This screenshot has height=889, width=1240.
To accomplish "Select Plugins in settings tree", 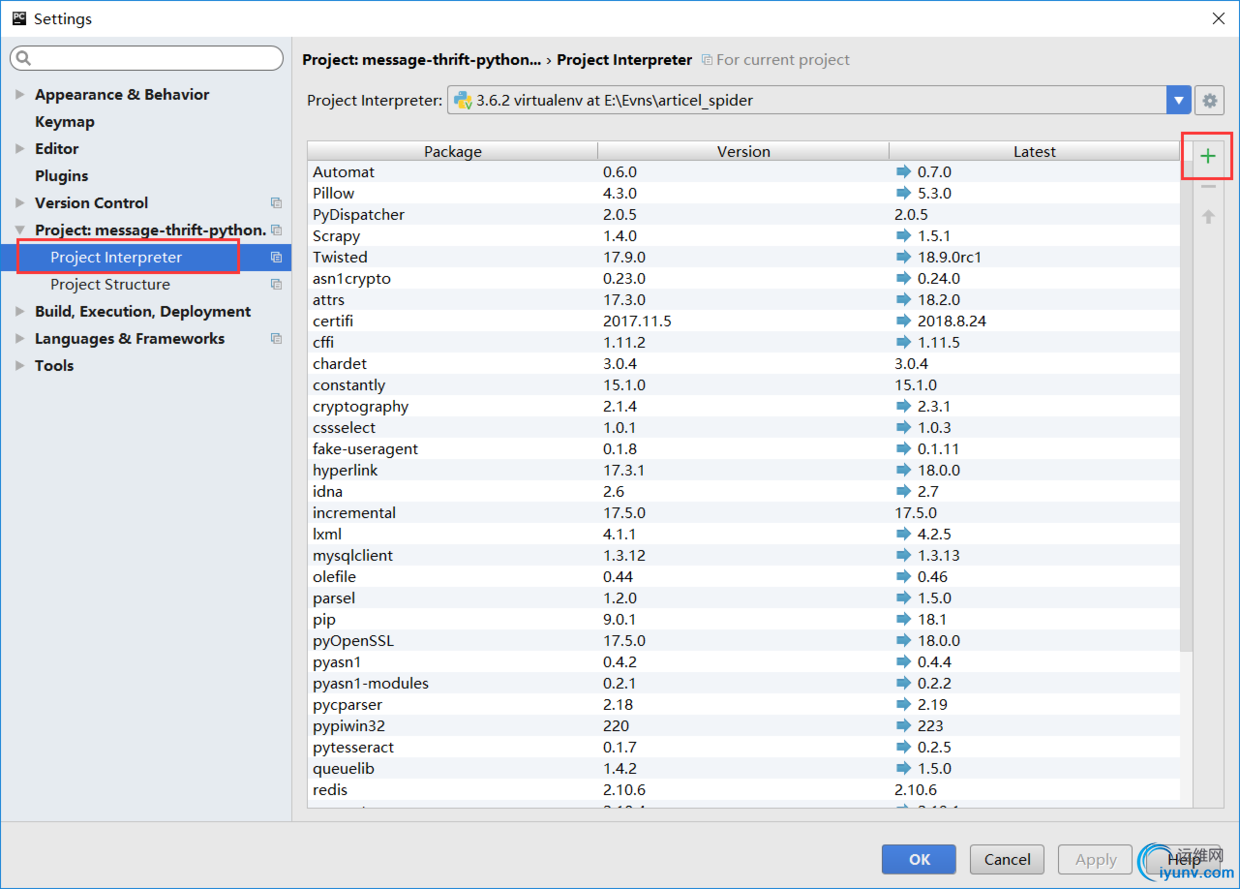I will tap(62, 176).
